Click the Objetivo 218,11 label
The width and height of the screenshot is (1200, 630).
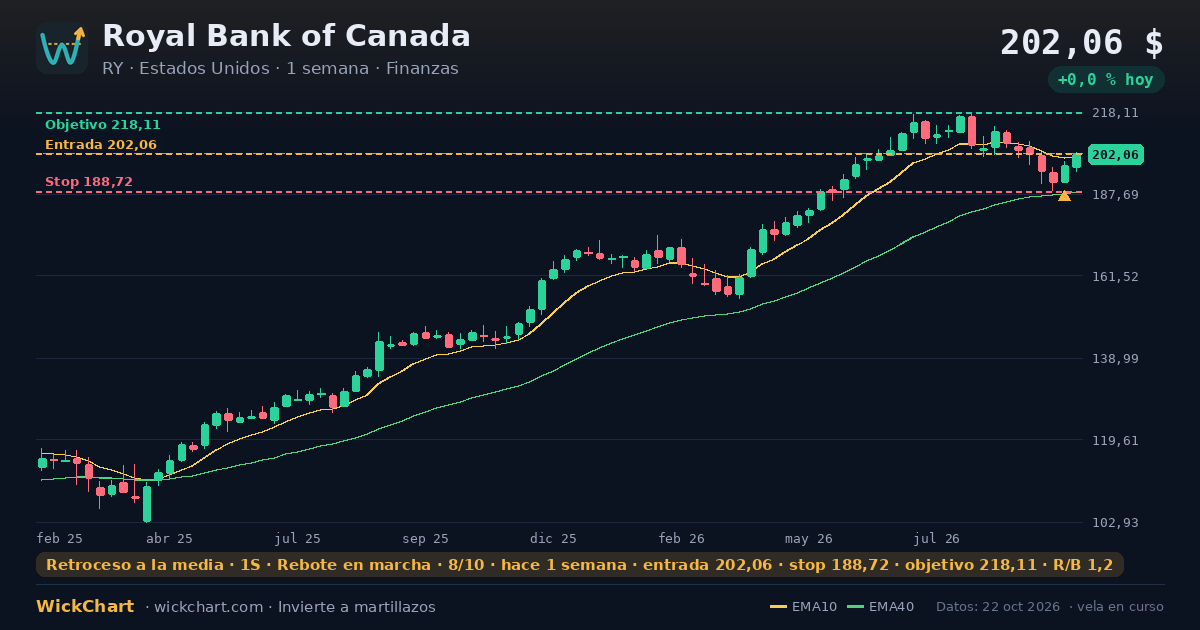[103, 125]
